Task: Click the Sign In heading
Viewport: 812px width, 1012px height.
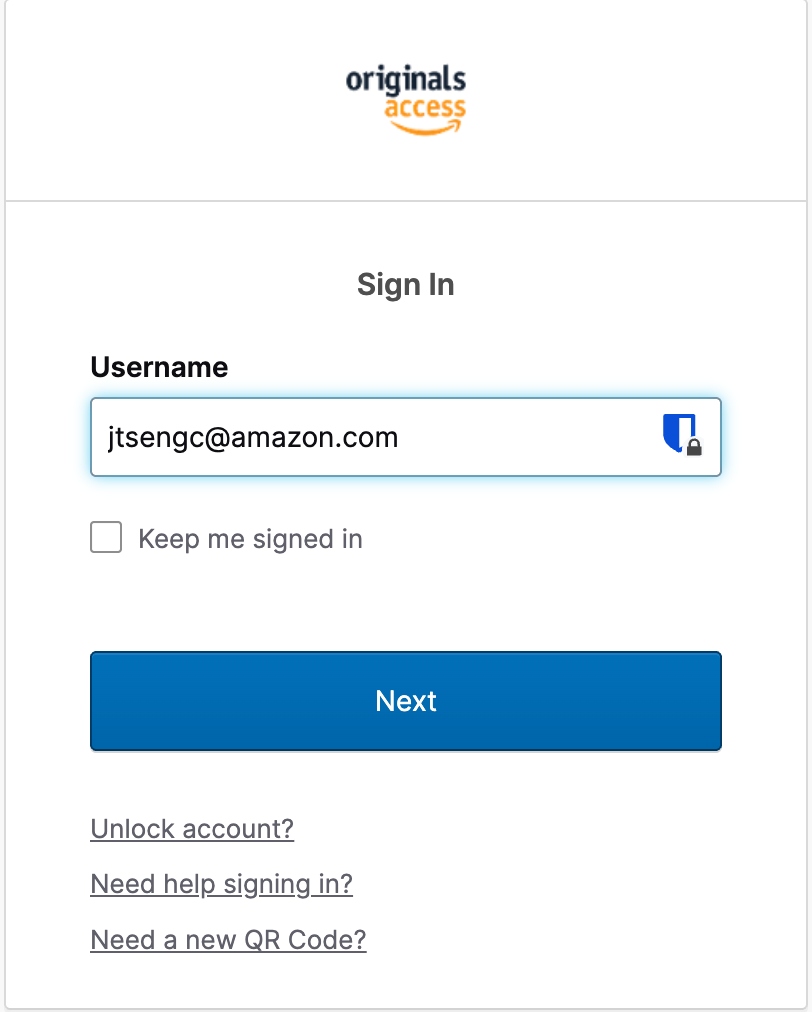Action: pos(406,284)
